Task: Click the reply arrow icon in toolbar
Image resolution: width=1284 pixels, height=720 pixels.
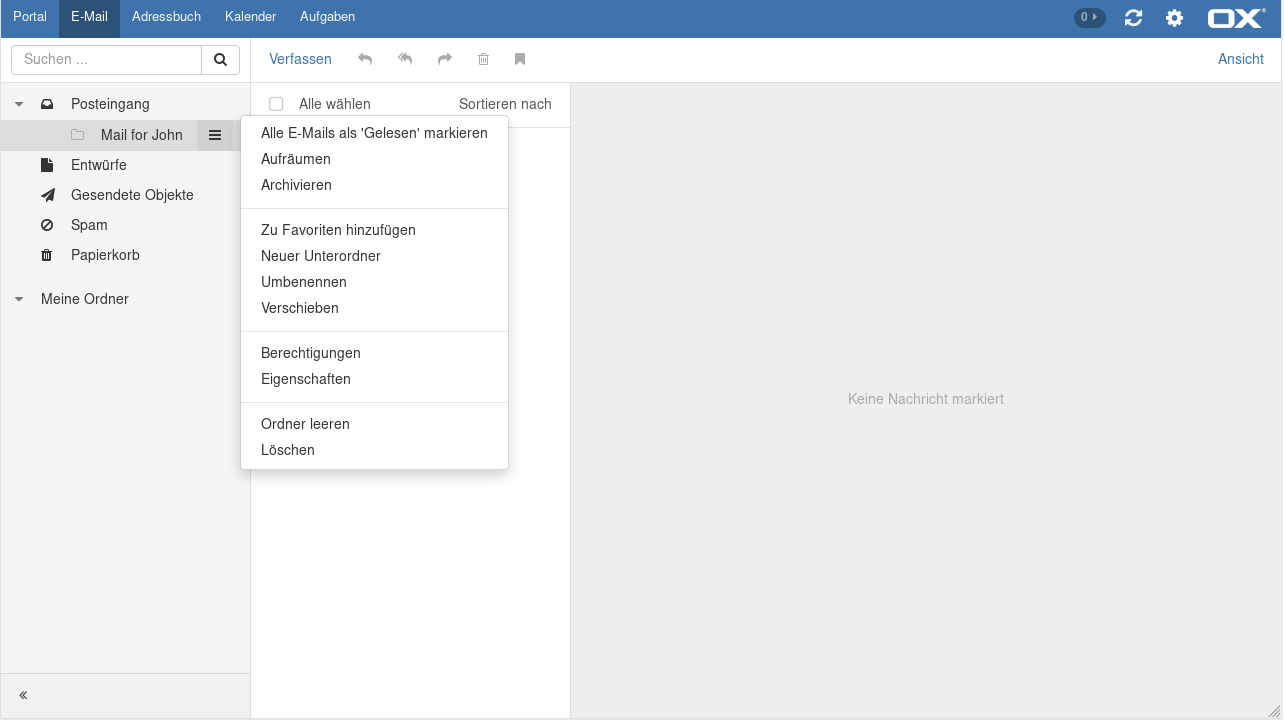Action: tap(365, 60)
